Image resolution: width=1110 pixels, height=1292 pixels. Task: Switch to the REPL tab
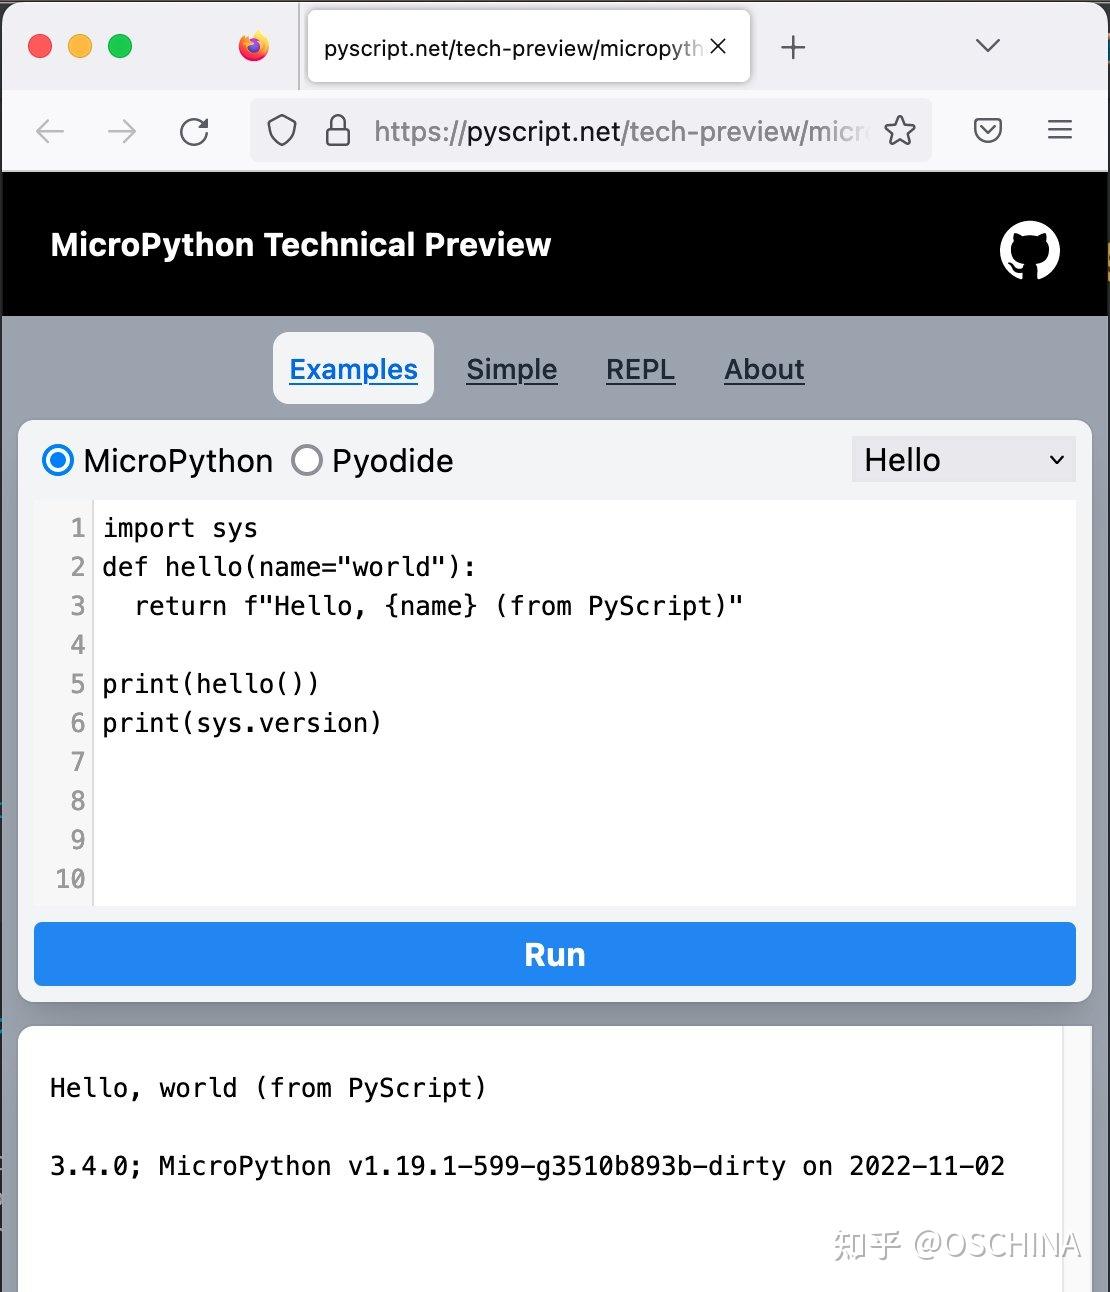coord(640,369)
